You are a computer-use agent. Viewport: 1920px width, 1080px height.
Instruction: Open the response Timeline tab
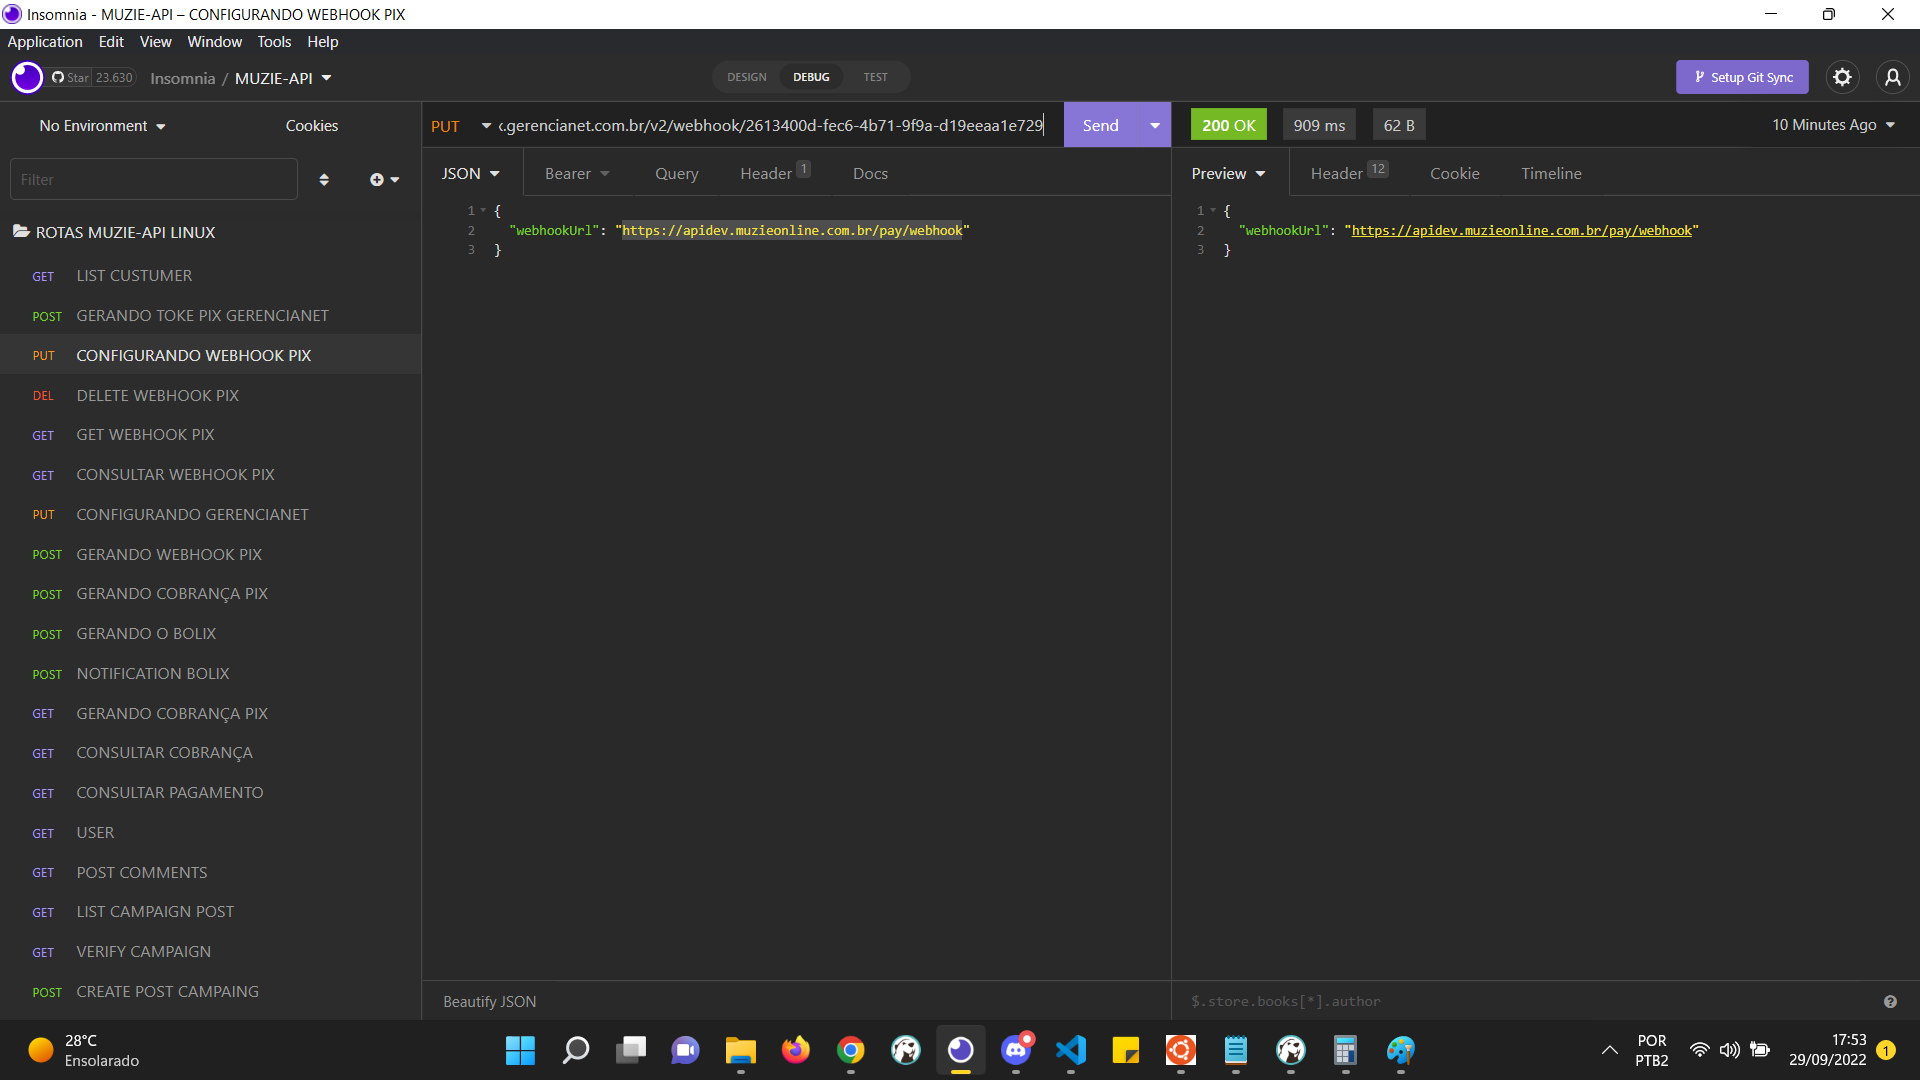tap(1551, 173)
